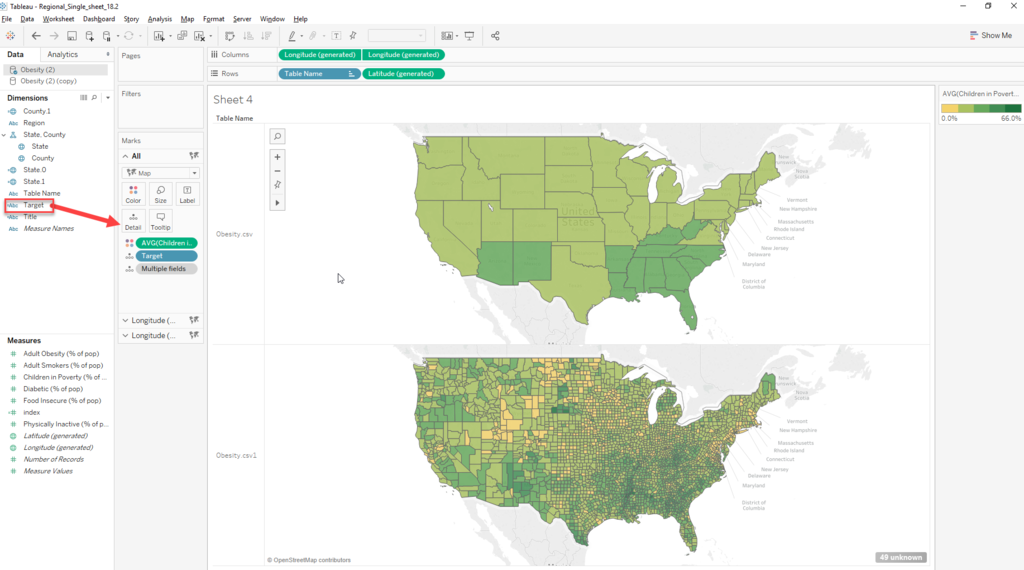Enter Presentation Mode icon
1024x570 pixels.
[469, 36]
